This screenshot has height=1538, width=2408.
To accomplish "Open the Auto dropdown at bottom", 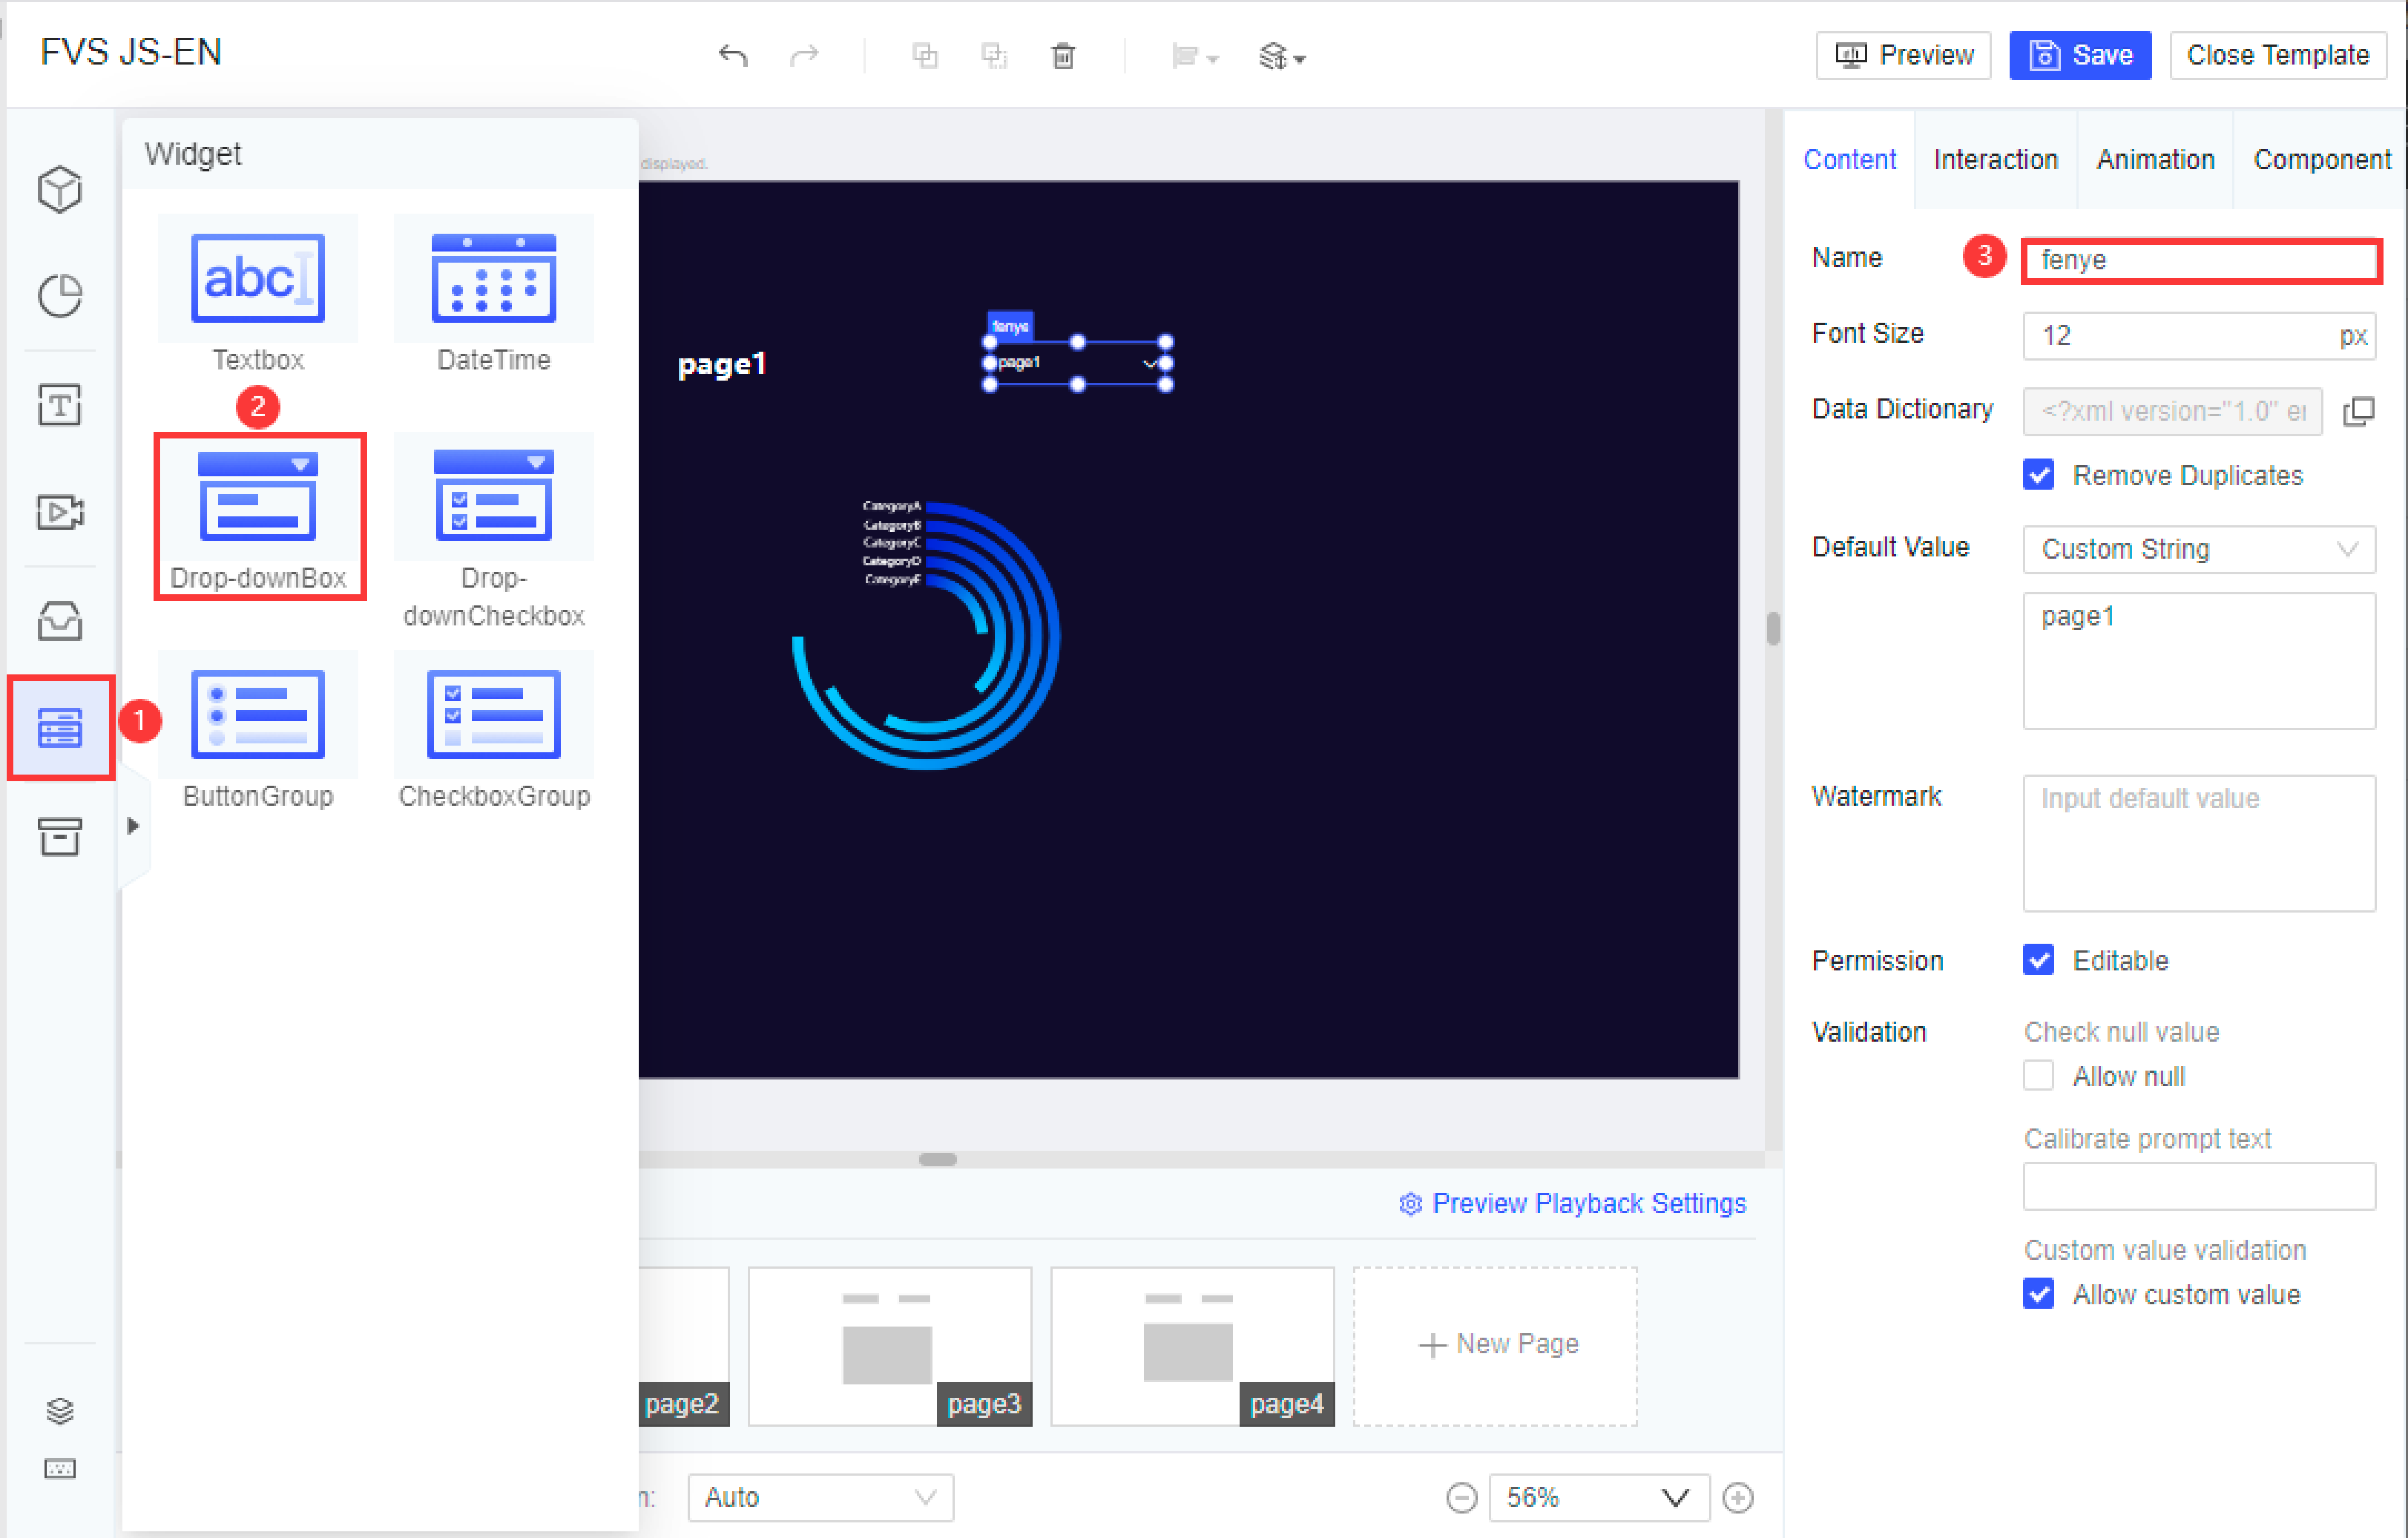I will point(820,1497).
